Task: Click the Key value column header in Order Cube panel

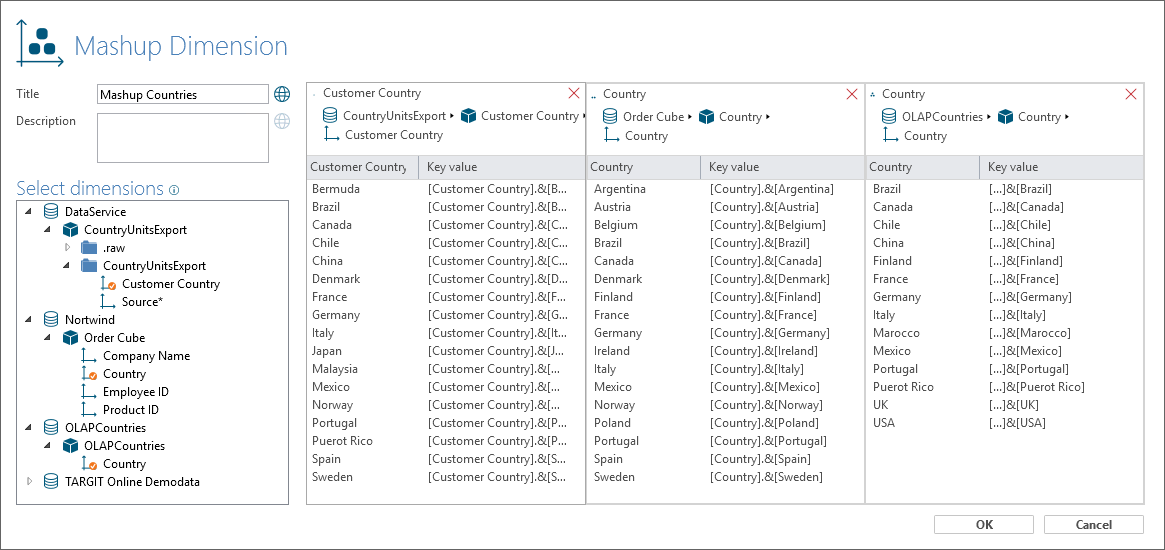Action: click(x=782, y=167)
